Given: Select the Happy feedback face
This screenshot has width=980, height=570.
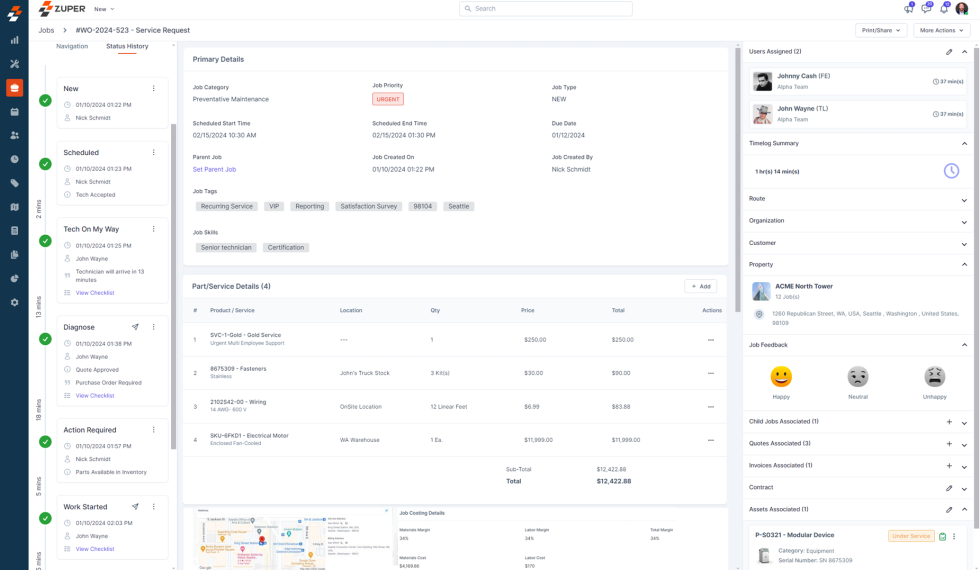Looking at the screenshot, I should pyautogui.click(x=781, y=377).
